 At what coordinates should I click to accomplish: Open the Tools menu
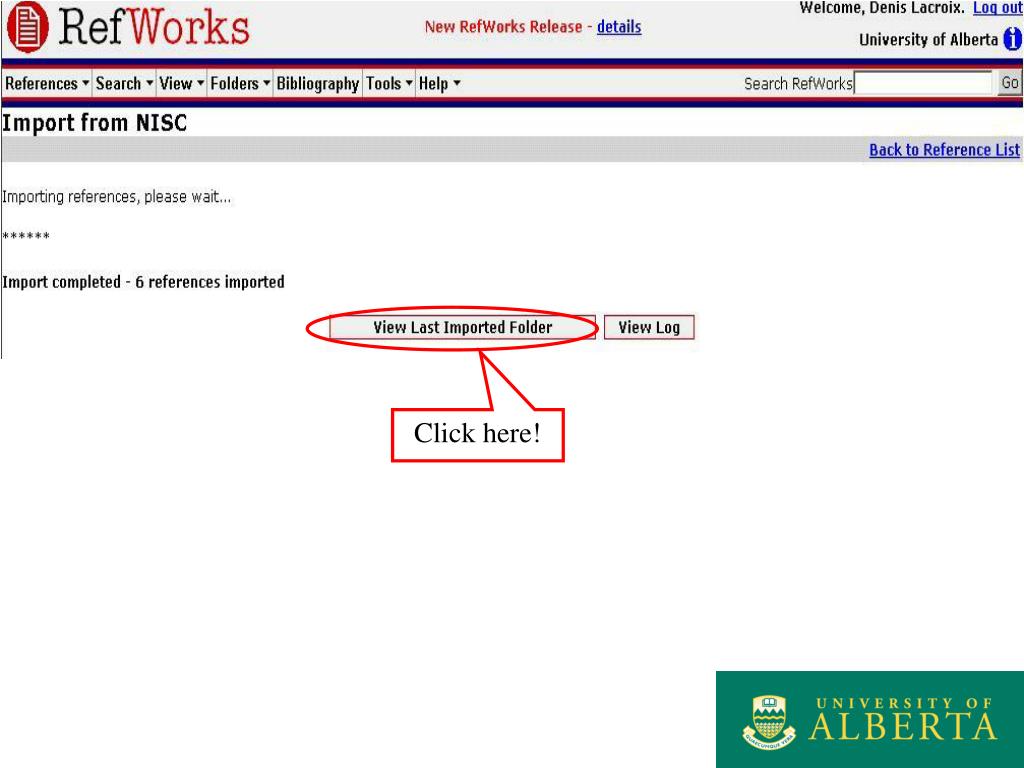pyautogui.click(x=389, y=84)
